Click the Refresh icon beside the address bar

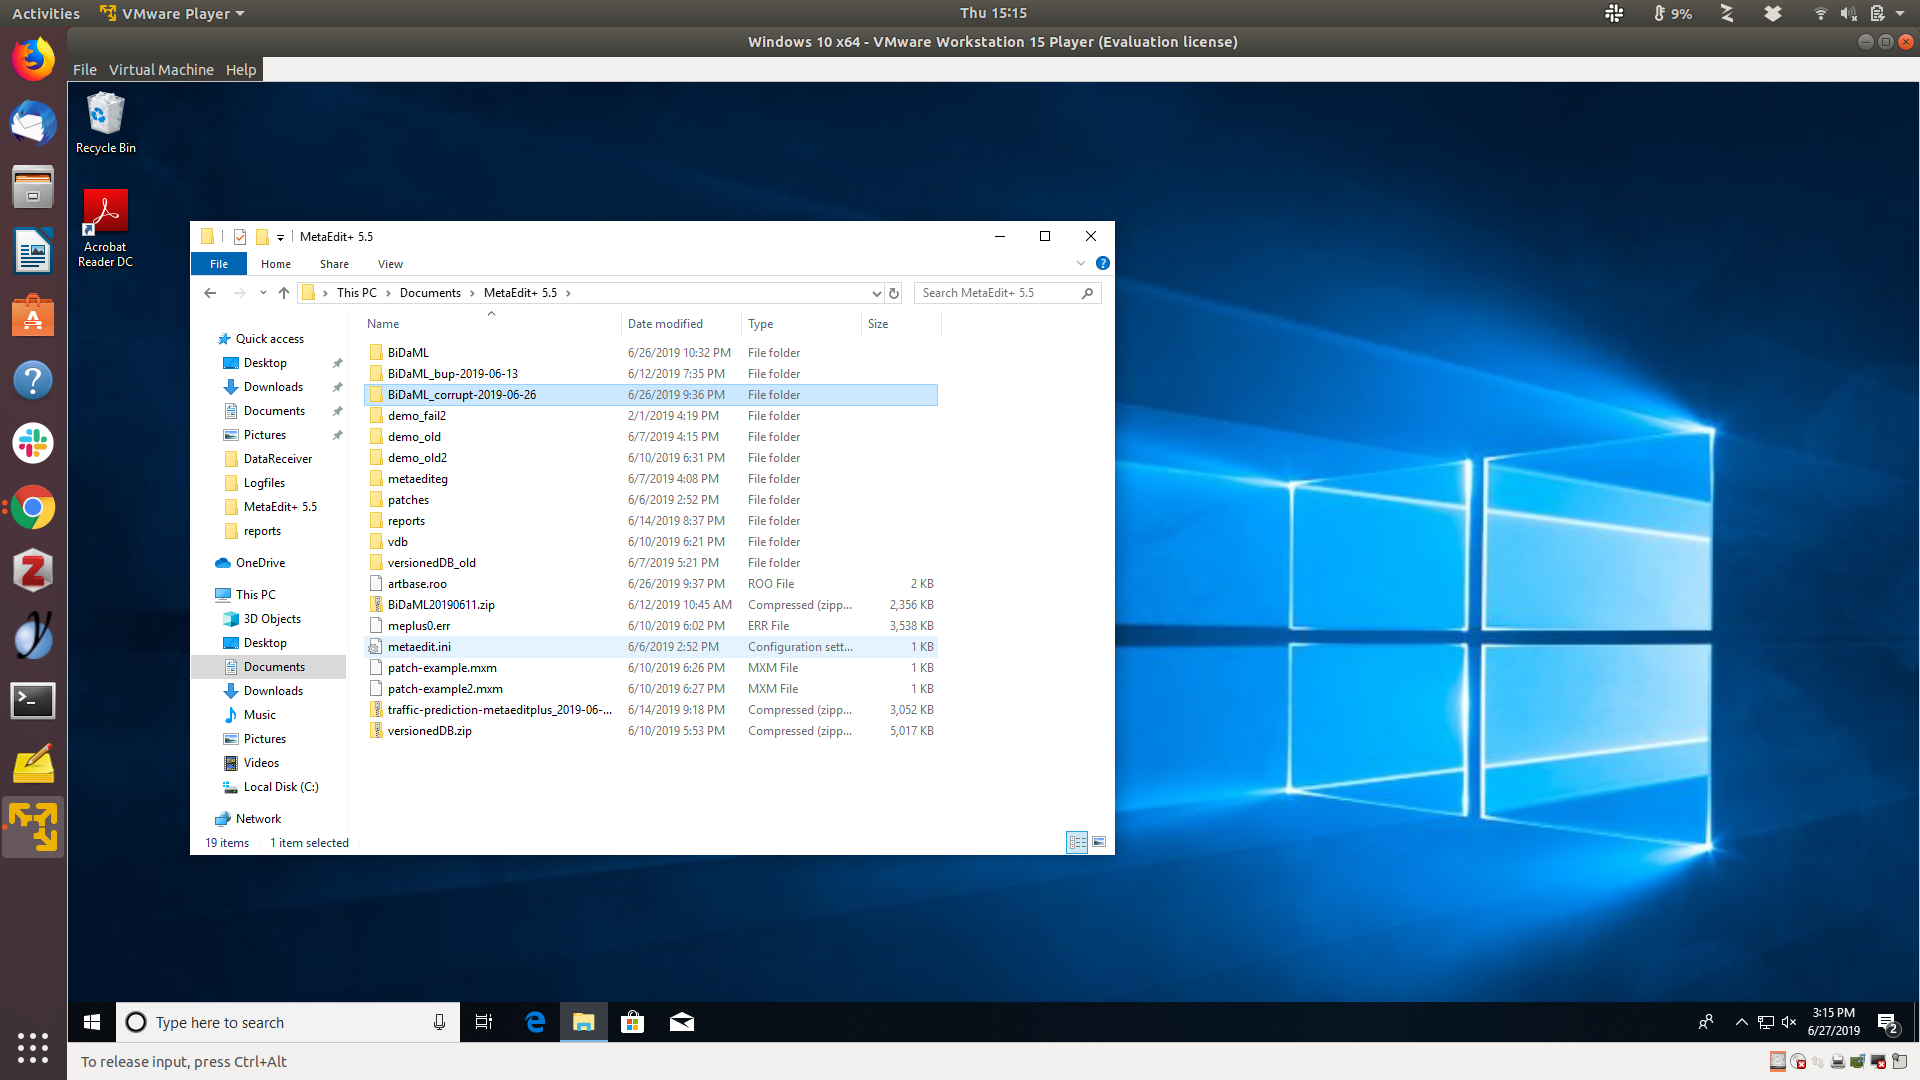(894, 293)
